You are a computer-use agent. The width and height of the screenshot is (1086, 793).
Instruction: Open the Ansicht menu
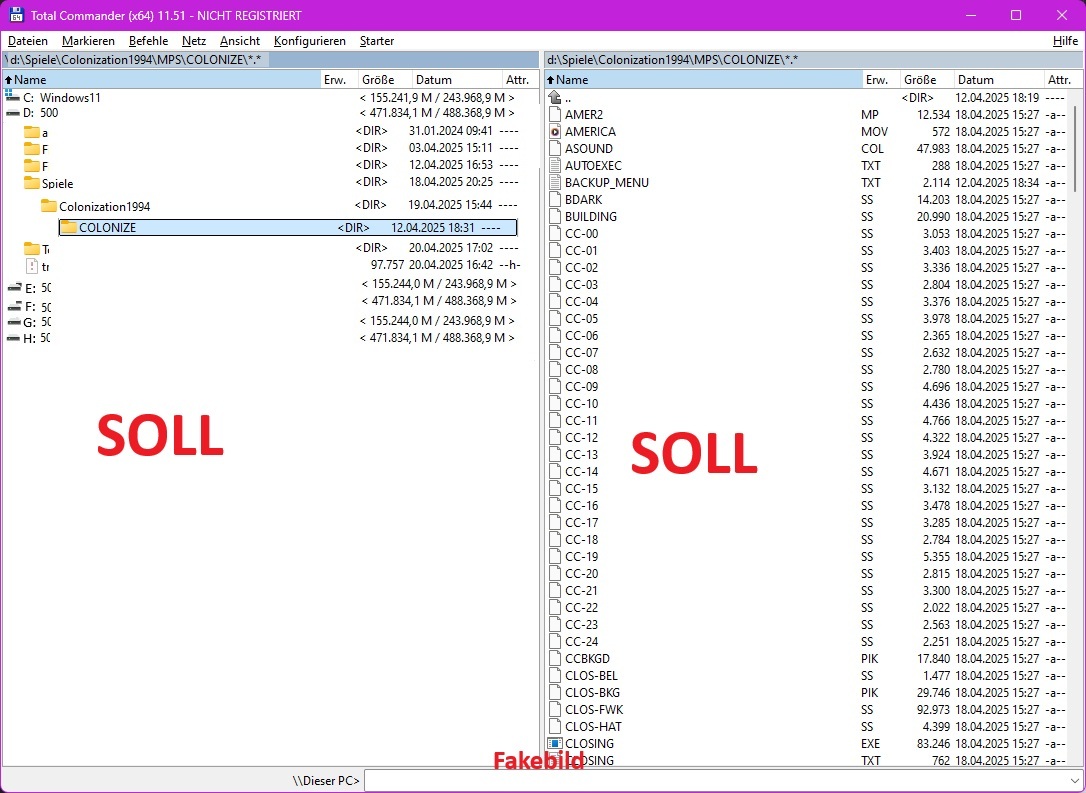pyautogui.click(x=240, y=41)
